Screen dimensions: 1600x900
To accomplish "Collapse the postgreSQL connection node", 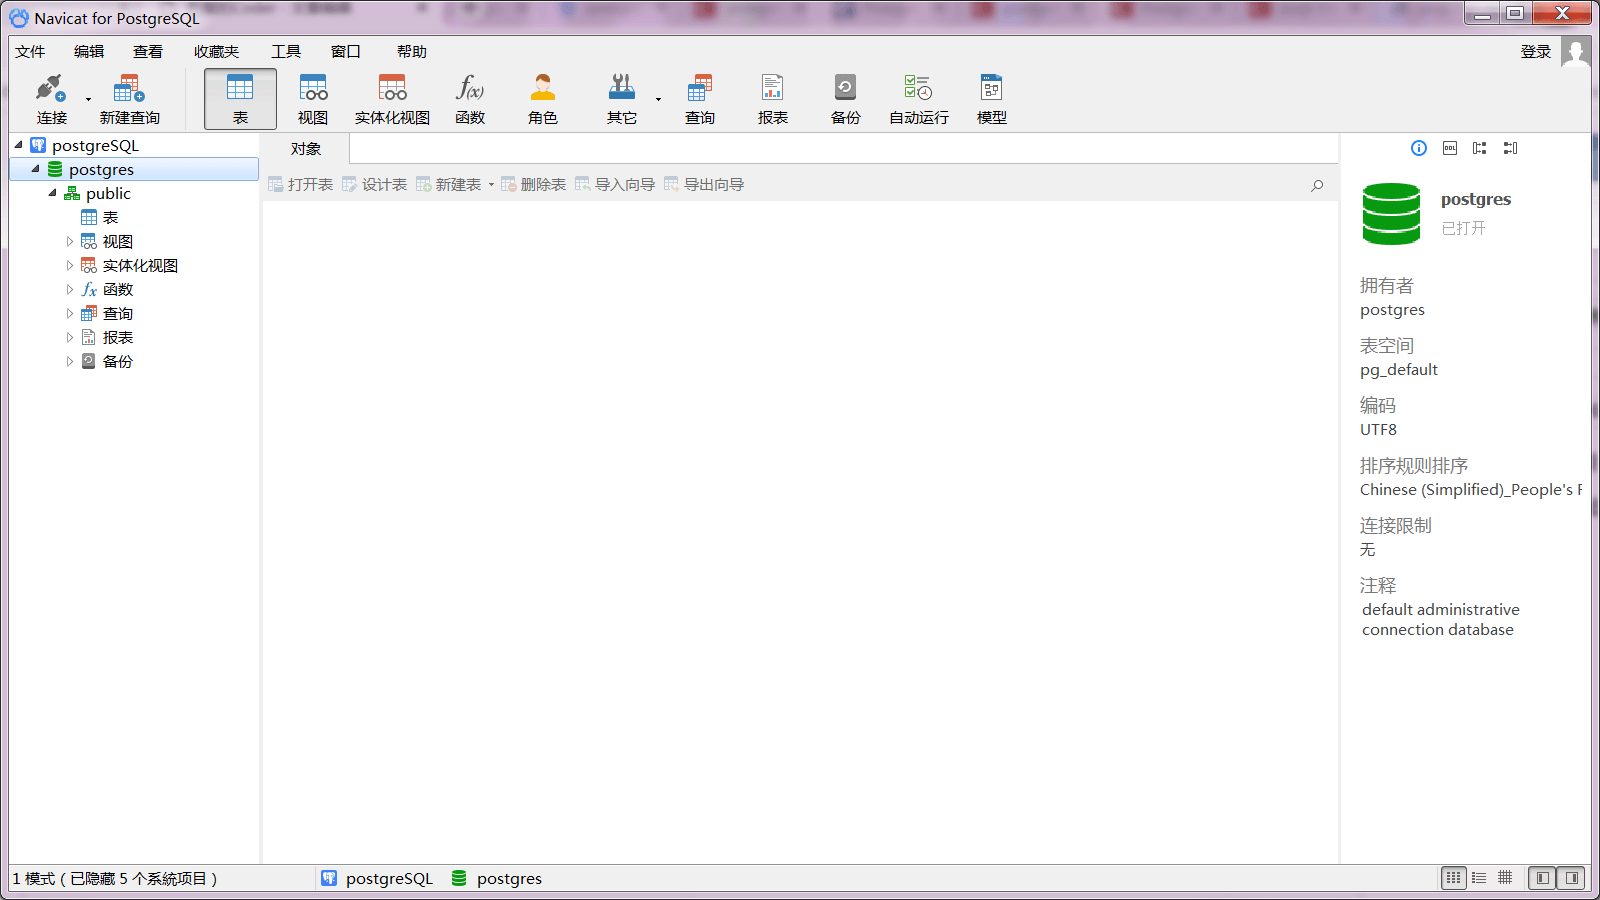I will 19,145.
